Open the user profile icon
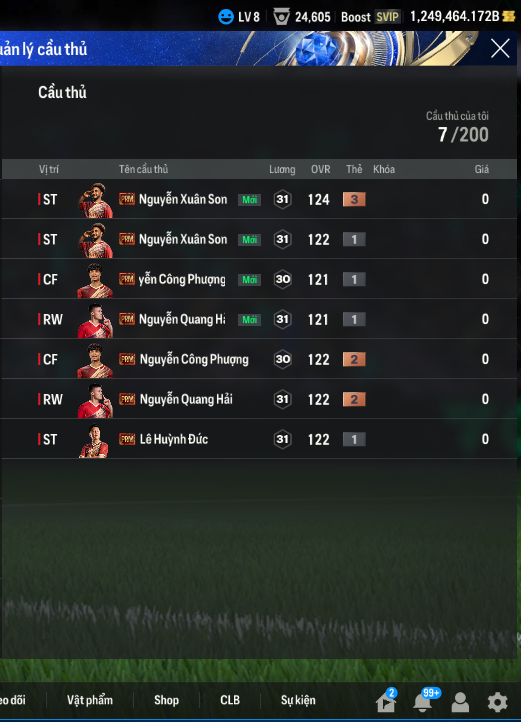The image size is (521, 722). click(x=460, y=702)
